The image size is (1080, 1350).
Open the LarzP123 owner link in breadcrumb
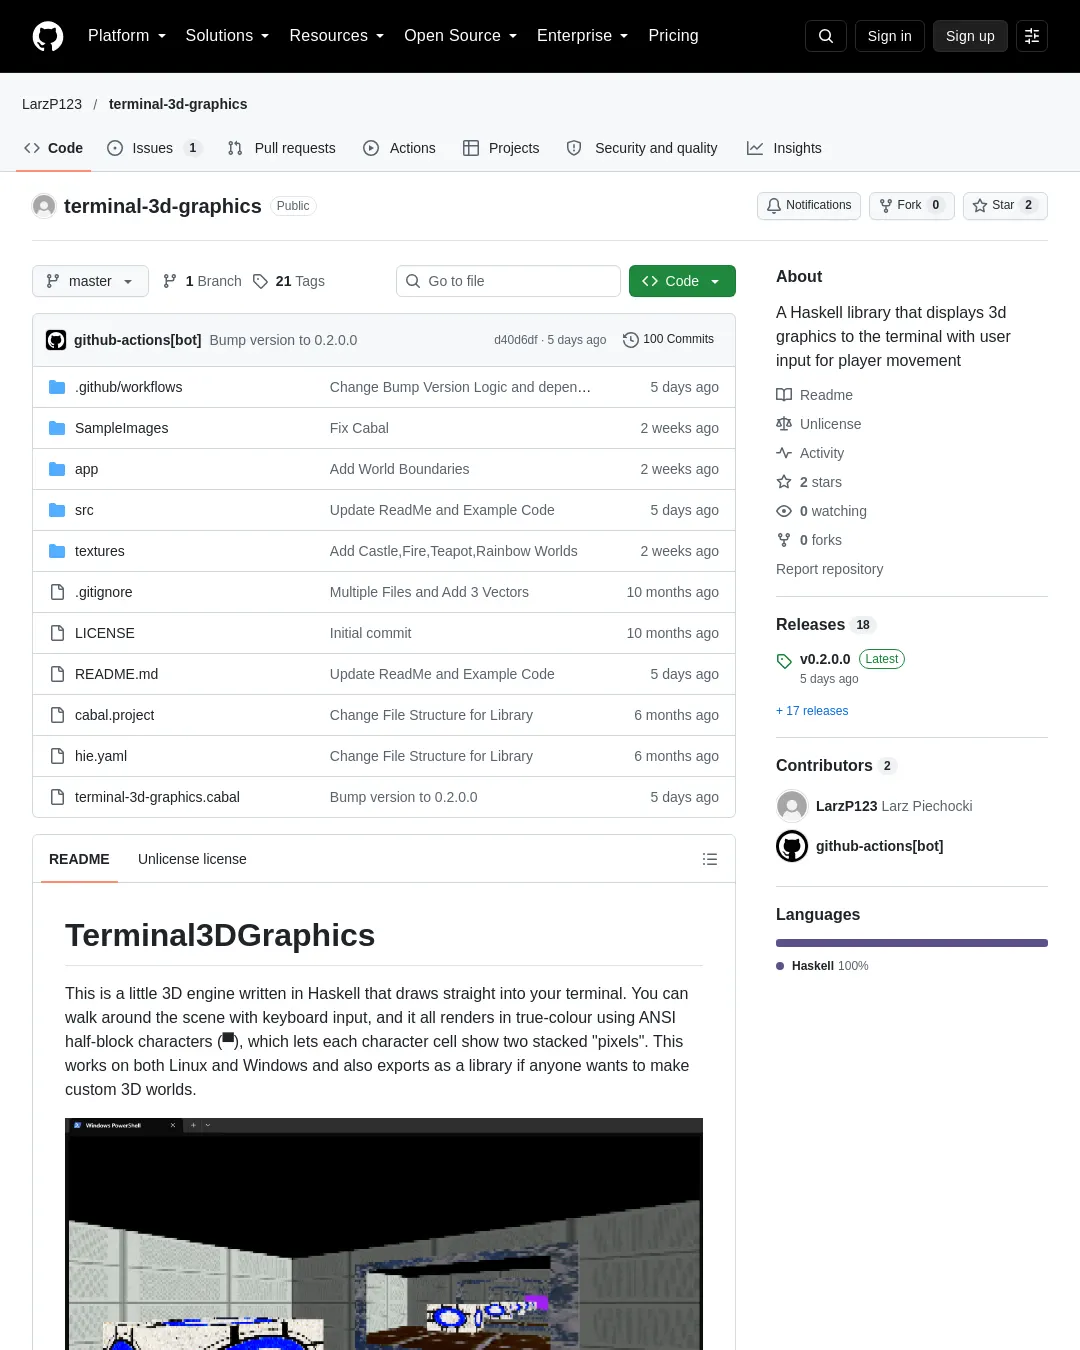coord(52,104)
